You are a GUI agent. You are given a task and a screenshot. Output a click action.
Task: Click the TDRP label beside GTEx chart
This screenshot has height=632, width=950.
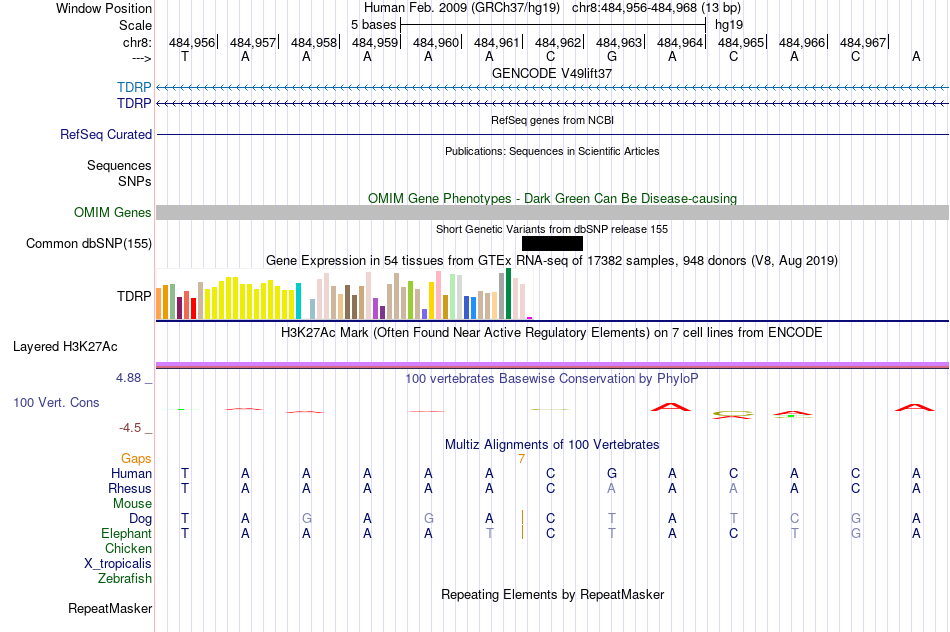click(134, 296)
